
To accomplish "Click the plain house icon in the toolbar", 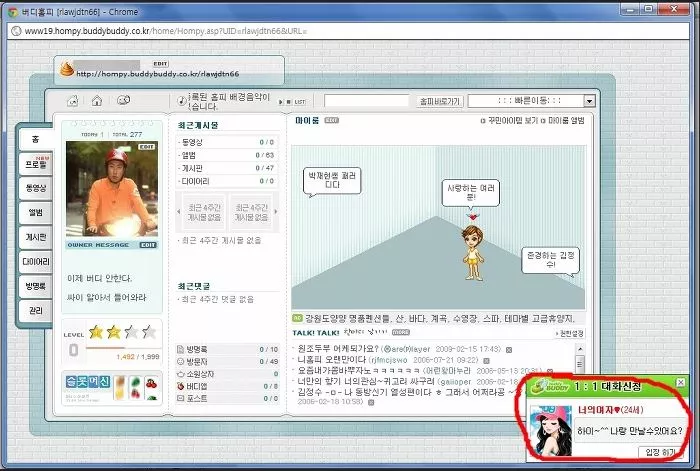I will pyautogui.click(x=97, y=101).
